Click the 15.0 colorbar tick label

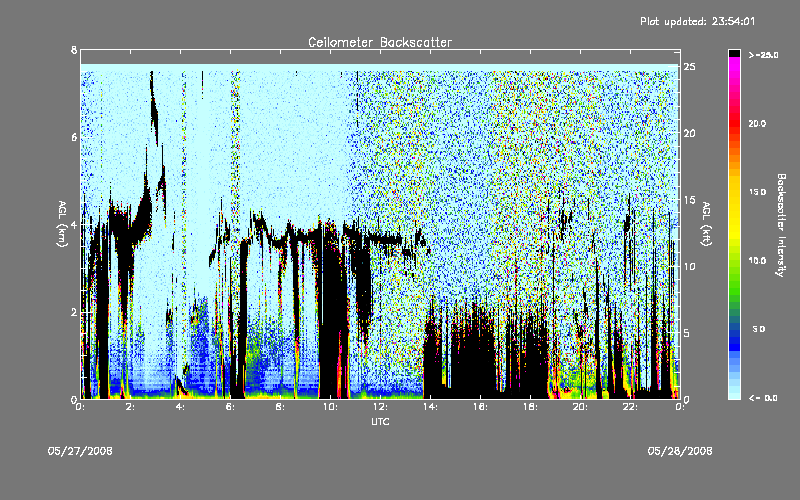757,192
